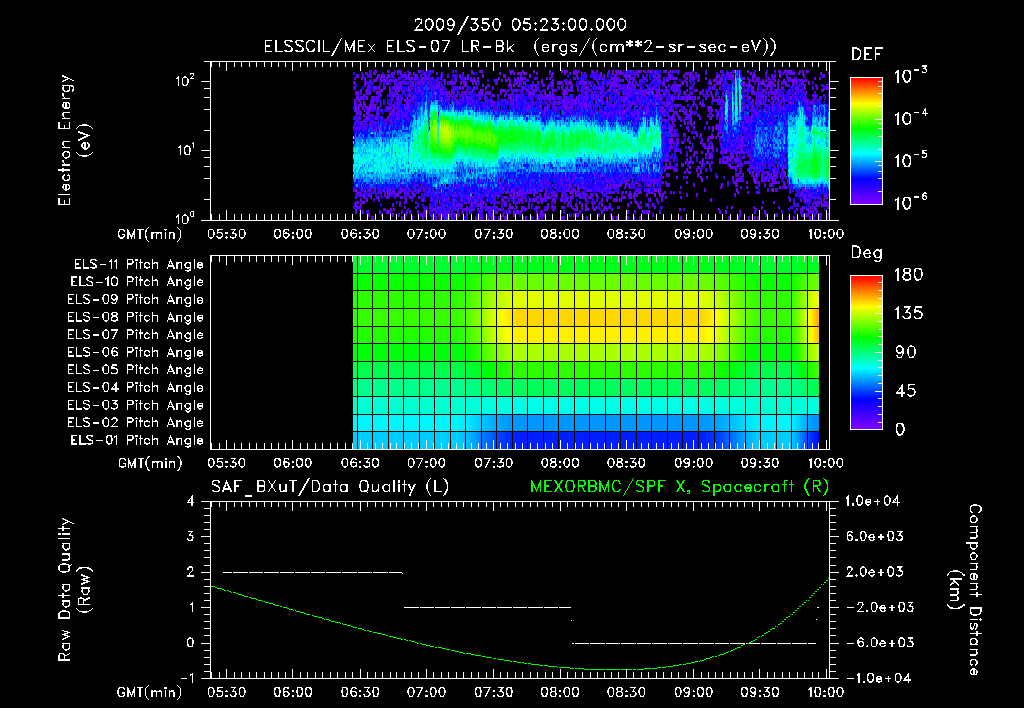Viewport: 1024px width, 708px height.
Task: Click the white data quality line at level 0
Action: (694, 643)
